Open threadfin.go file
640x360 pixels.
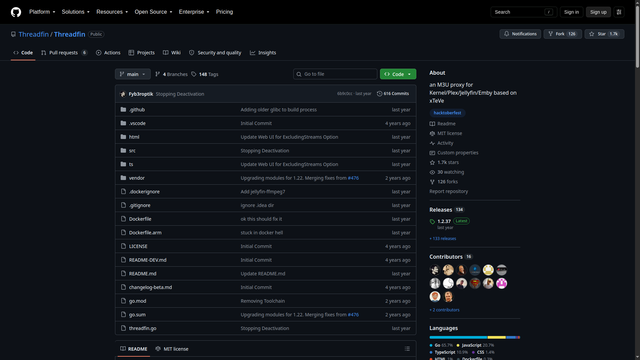tap(142, 328)
